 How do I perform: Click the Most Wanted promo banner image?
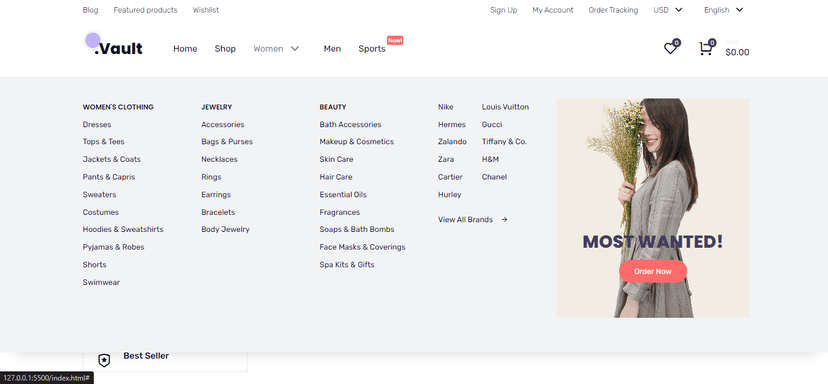[653, 208]
